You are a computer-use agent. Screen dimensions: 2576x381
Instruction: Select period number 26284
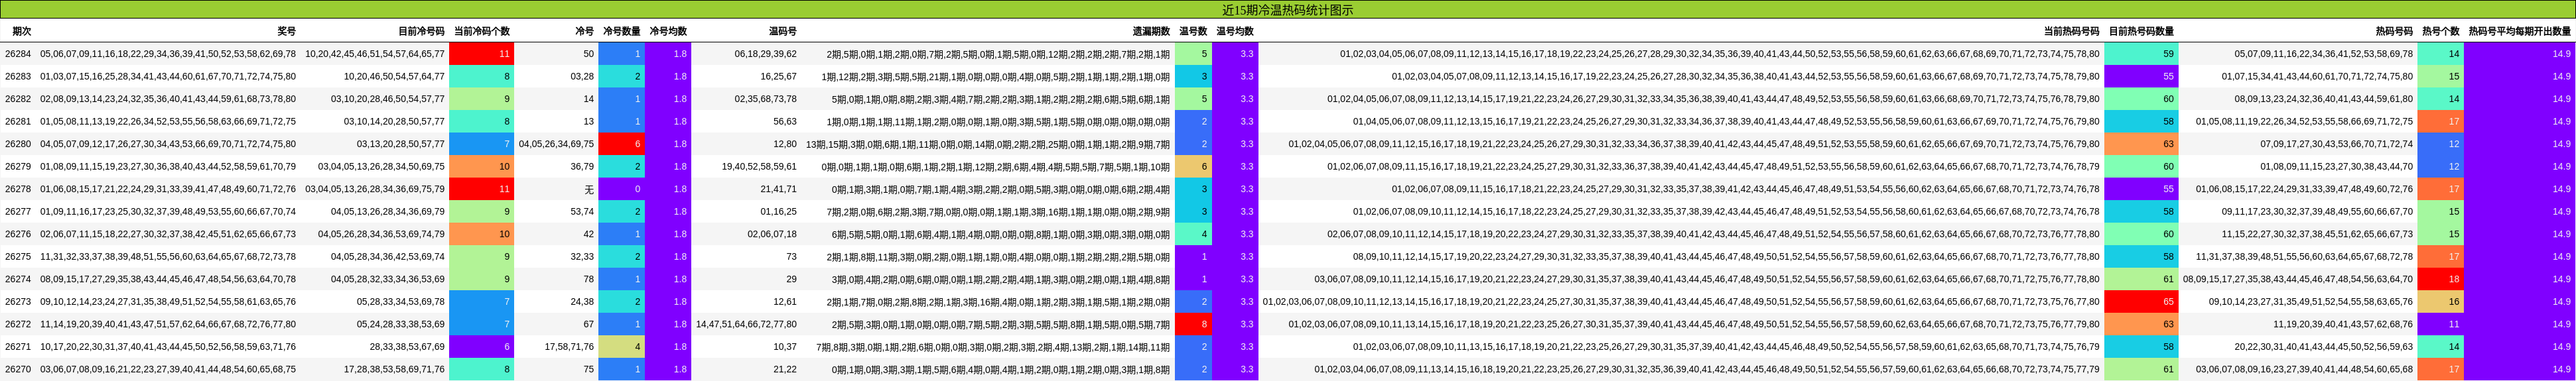coord(18,54)
